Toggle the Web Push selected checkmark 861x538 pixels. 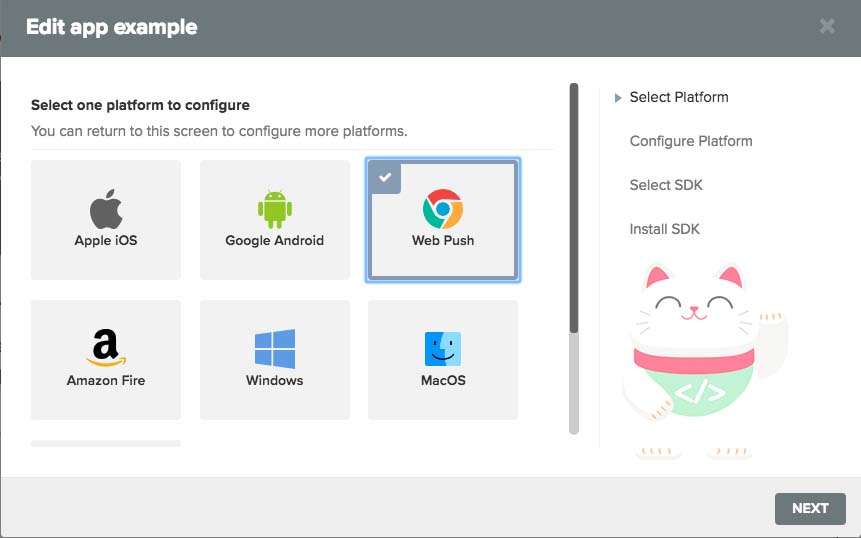(385, 177)
